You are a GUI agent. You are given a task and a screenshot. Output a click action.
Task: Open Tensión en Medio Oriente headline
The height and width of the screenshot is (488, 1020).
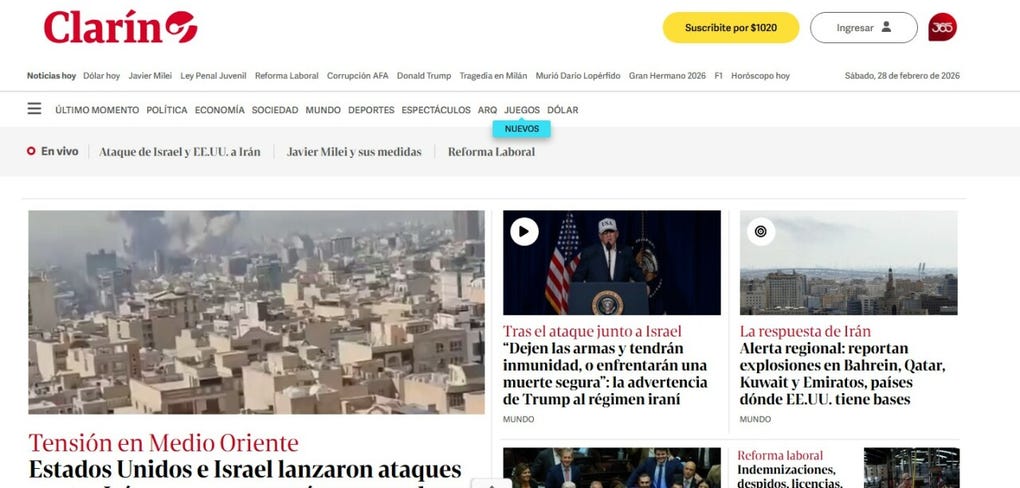163,443
